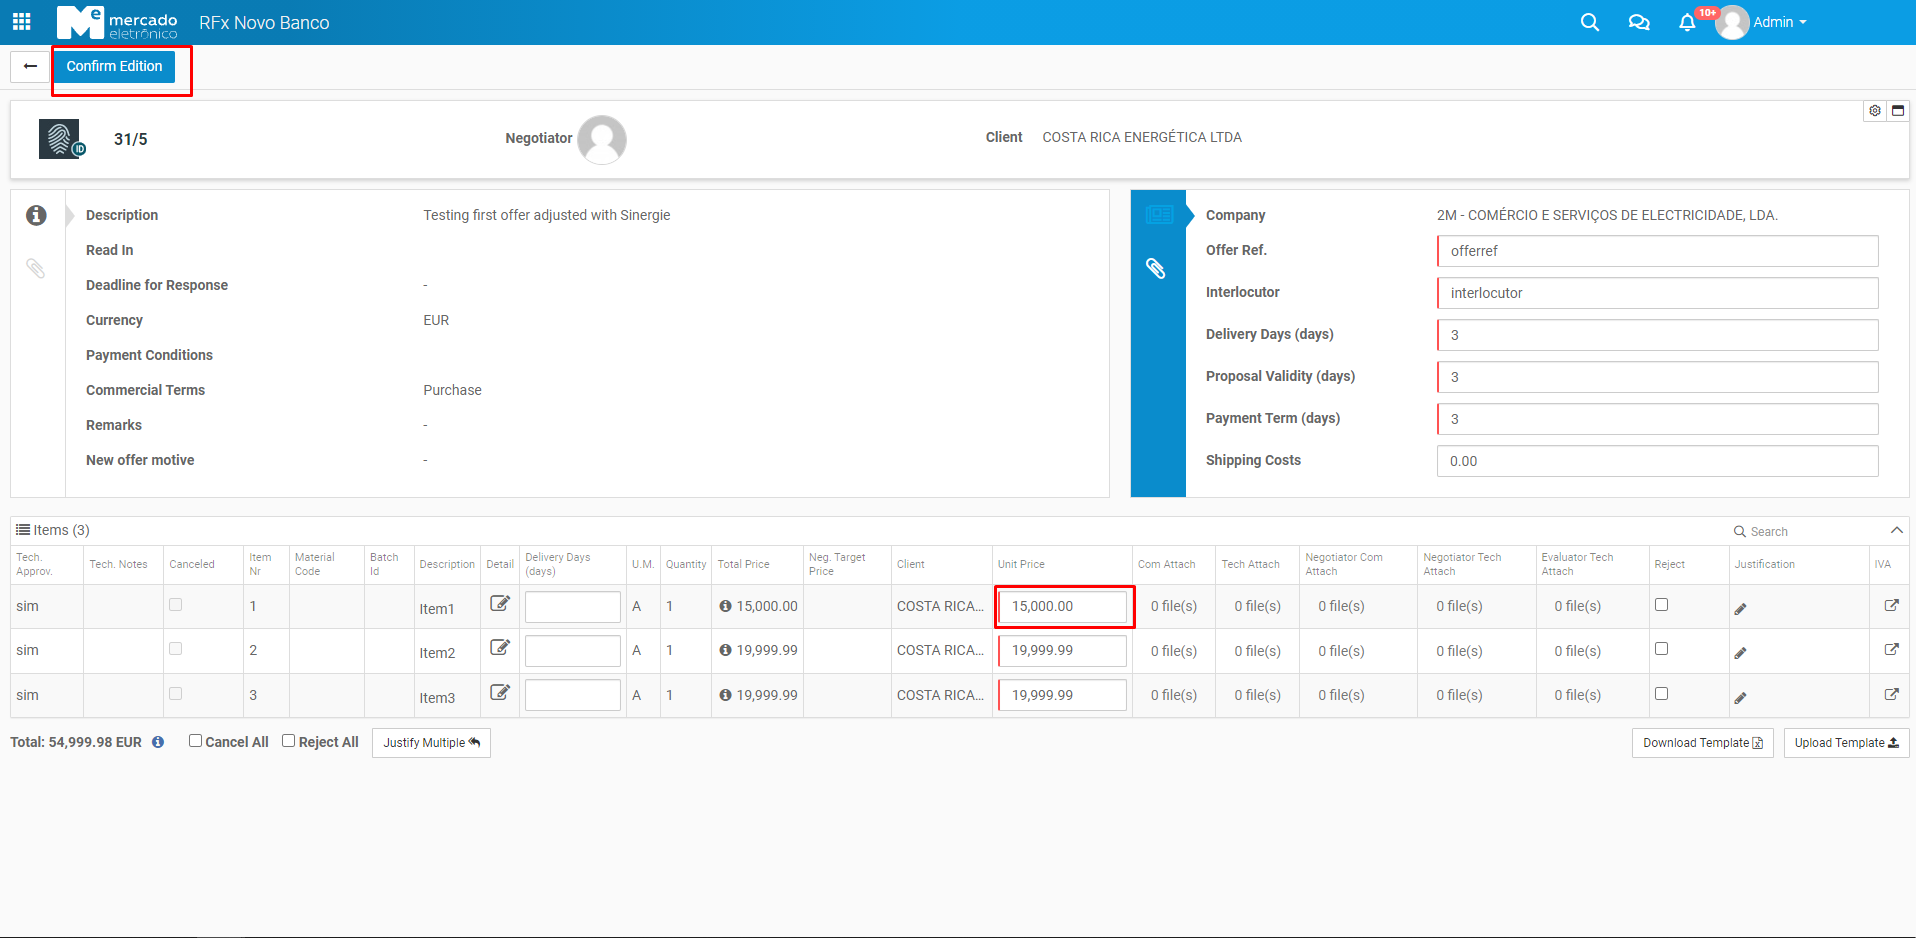Click the search magnifier in header
This screenshot has height=938, width=1916.
pos(1589,22)
